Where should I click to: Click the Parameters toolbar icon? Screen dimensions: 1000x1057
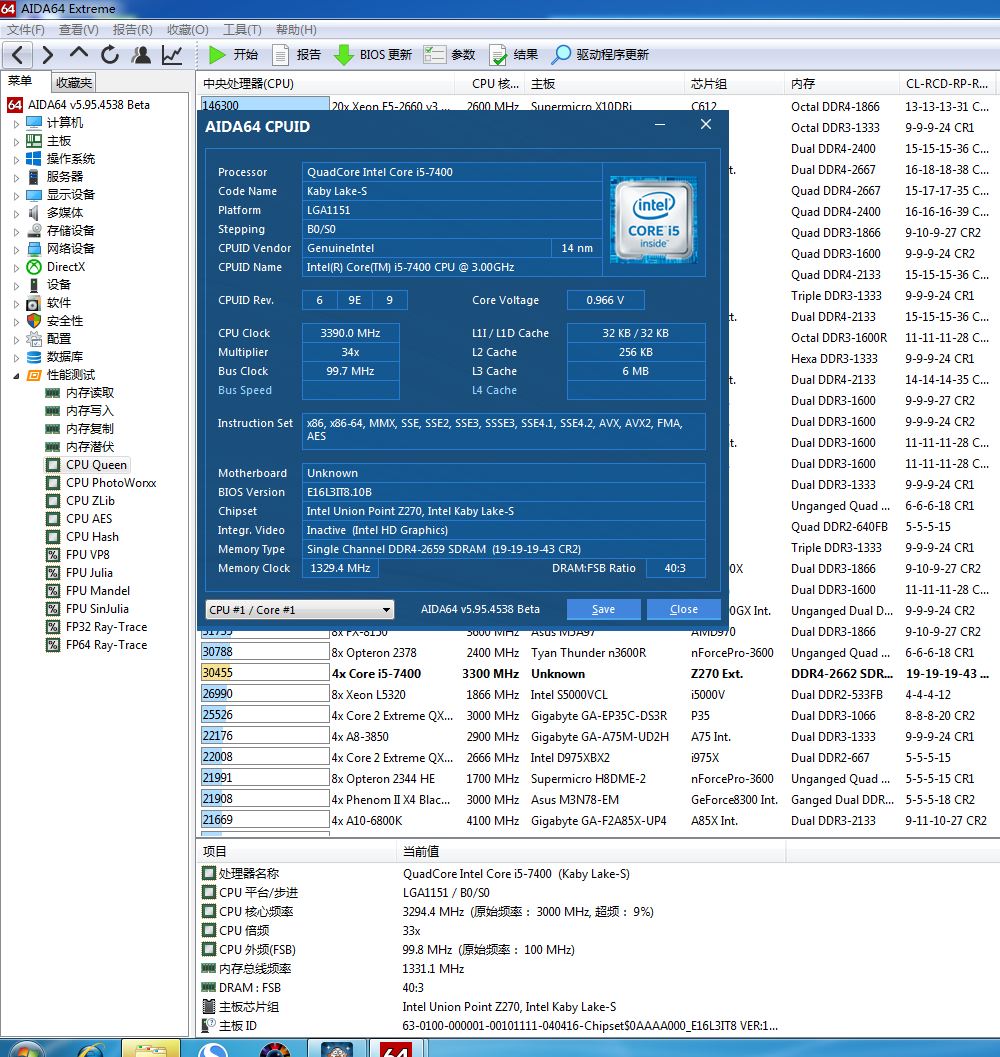tap(435, 55)
